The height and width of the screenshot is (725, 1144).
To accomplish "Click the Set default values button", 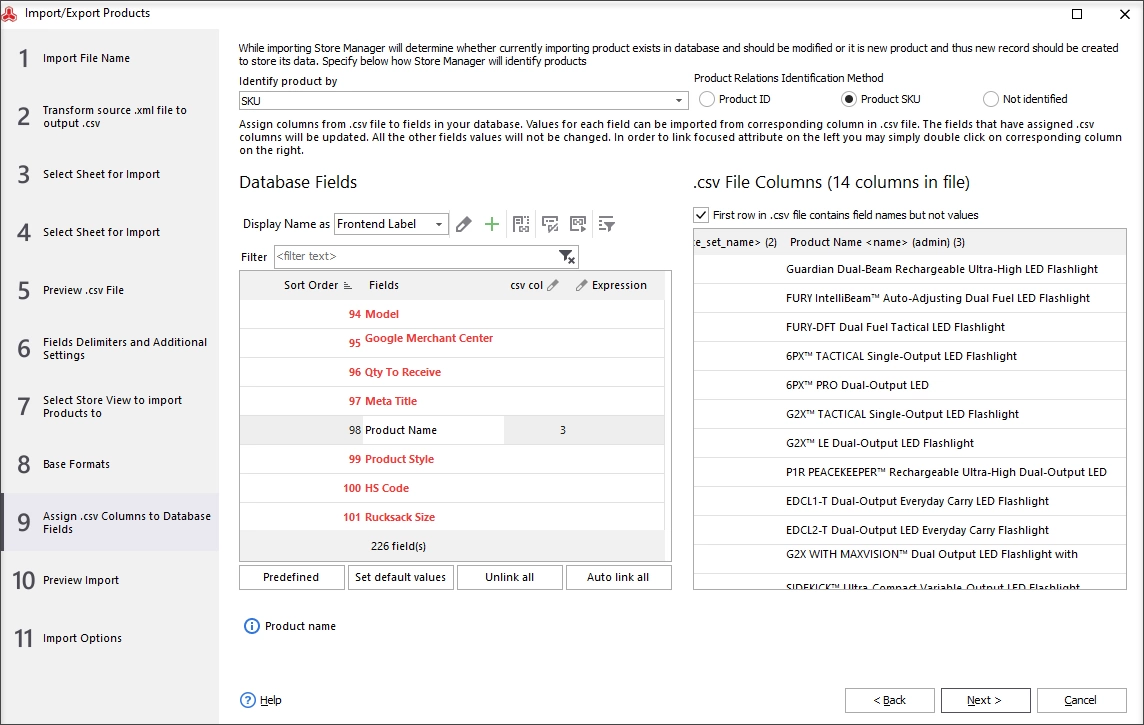I will click(401, 577).
